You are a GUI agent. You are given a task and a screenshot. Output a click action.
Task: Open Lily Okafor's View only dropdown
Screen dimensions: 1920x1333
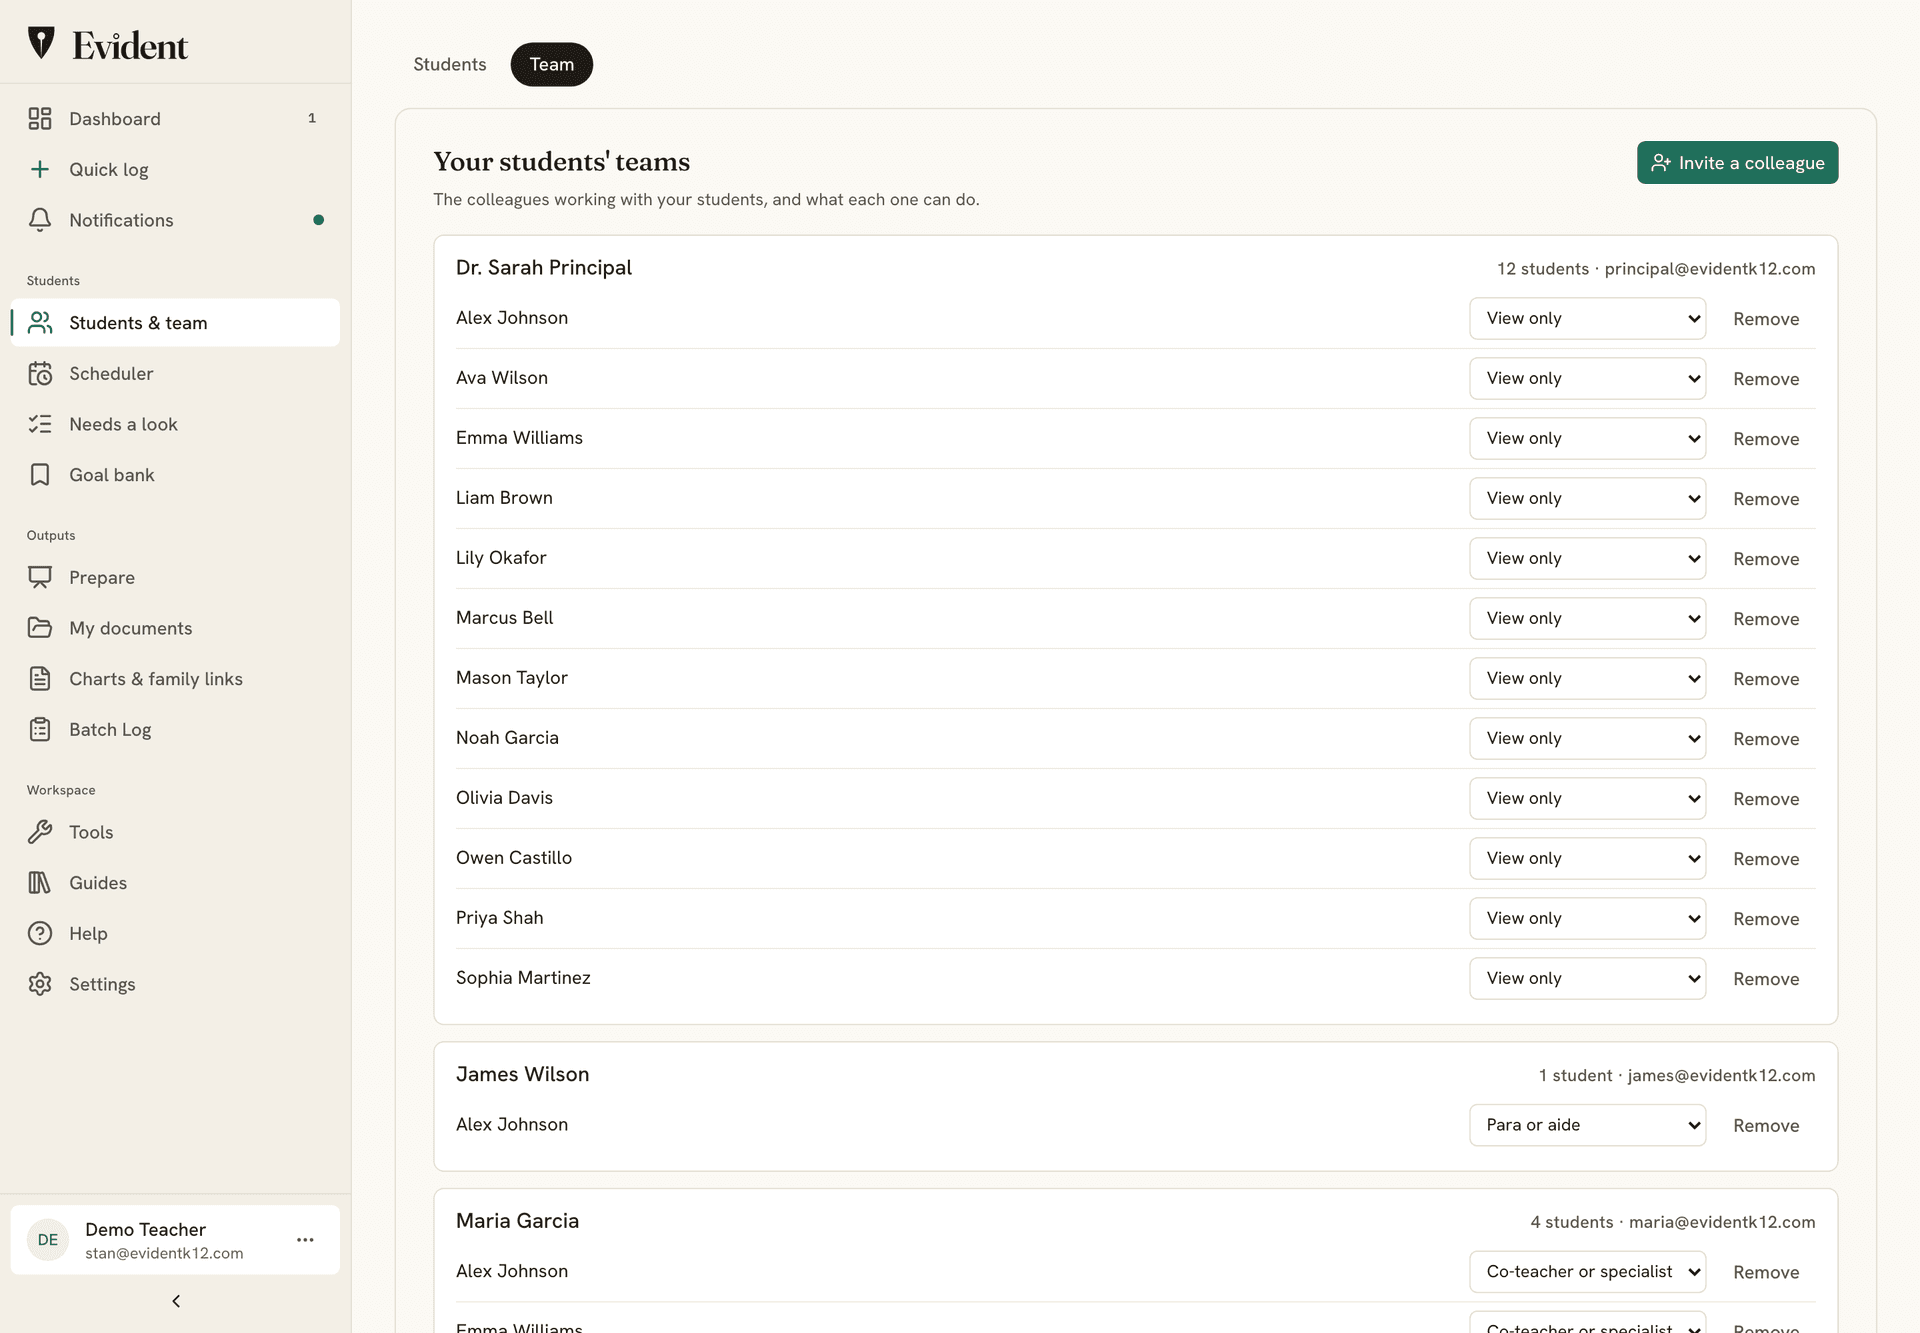[1587, 558]
